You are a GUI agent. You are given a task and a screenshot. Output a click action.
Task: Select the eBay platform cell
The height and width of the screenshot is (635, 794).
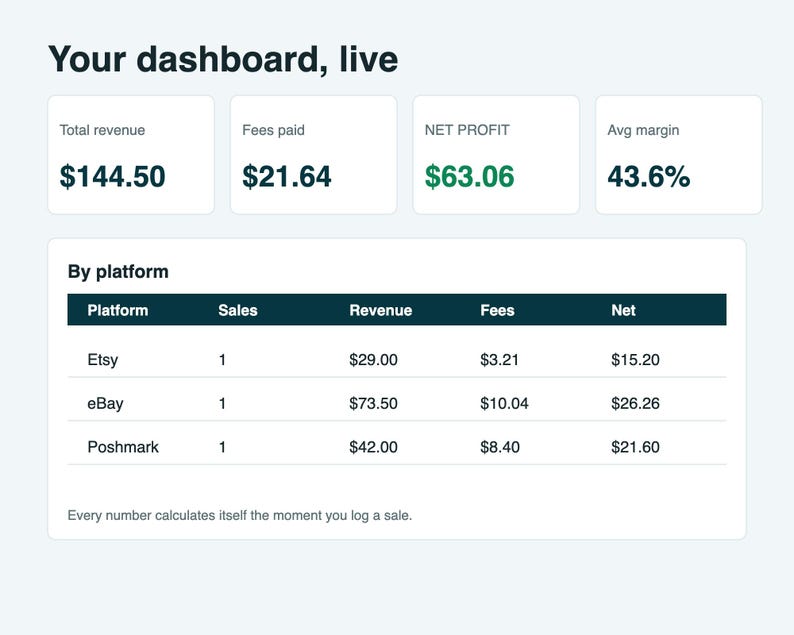(x=105, y=404)
